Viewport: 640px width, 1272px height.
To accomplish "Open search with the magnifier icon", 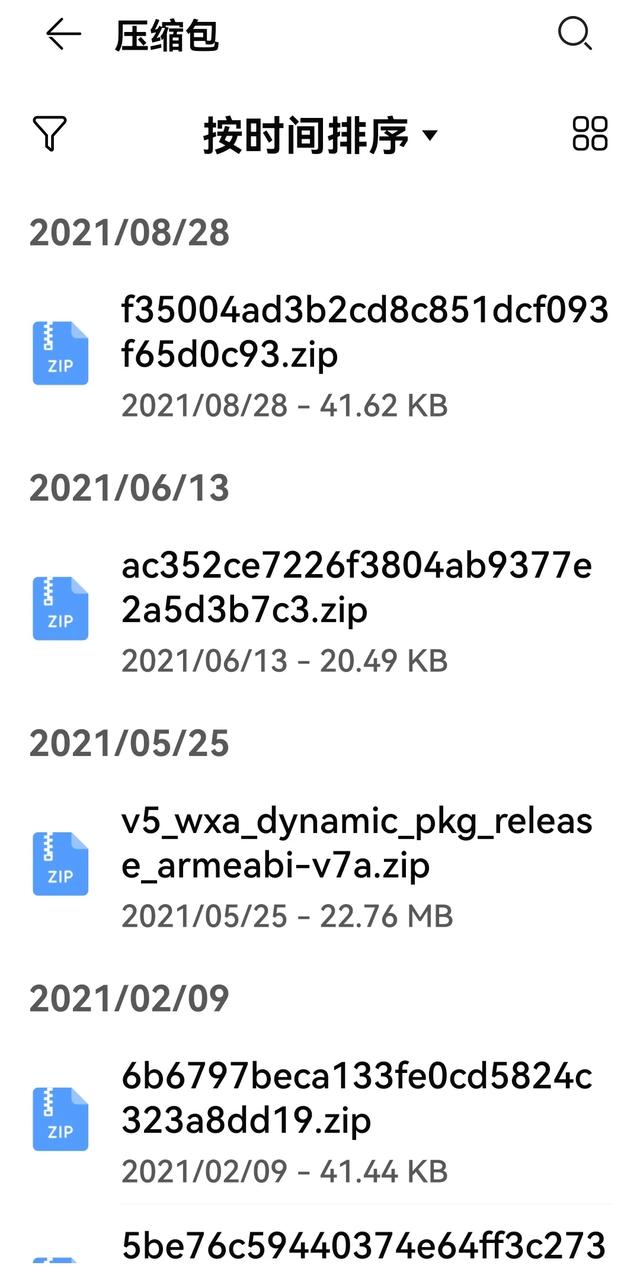I will [575, 35].
